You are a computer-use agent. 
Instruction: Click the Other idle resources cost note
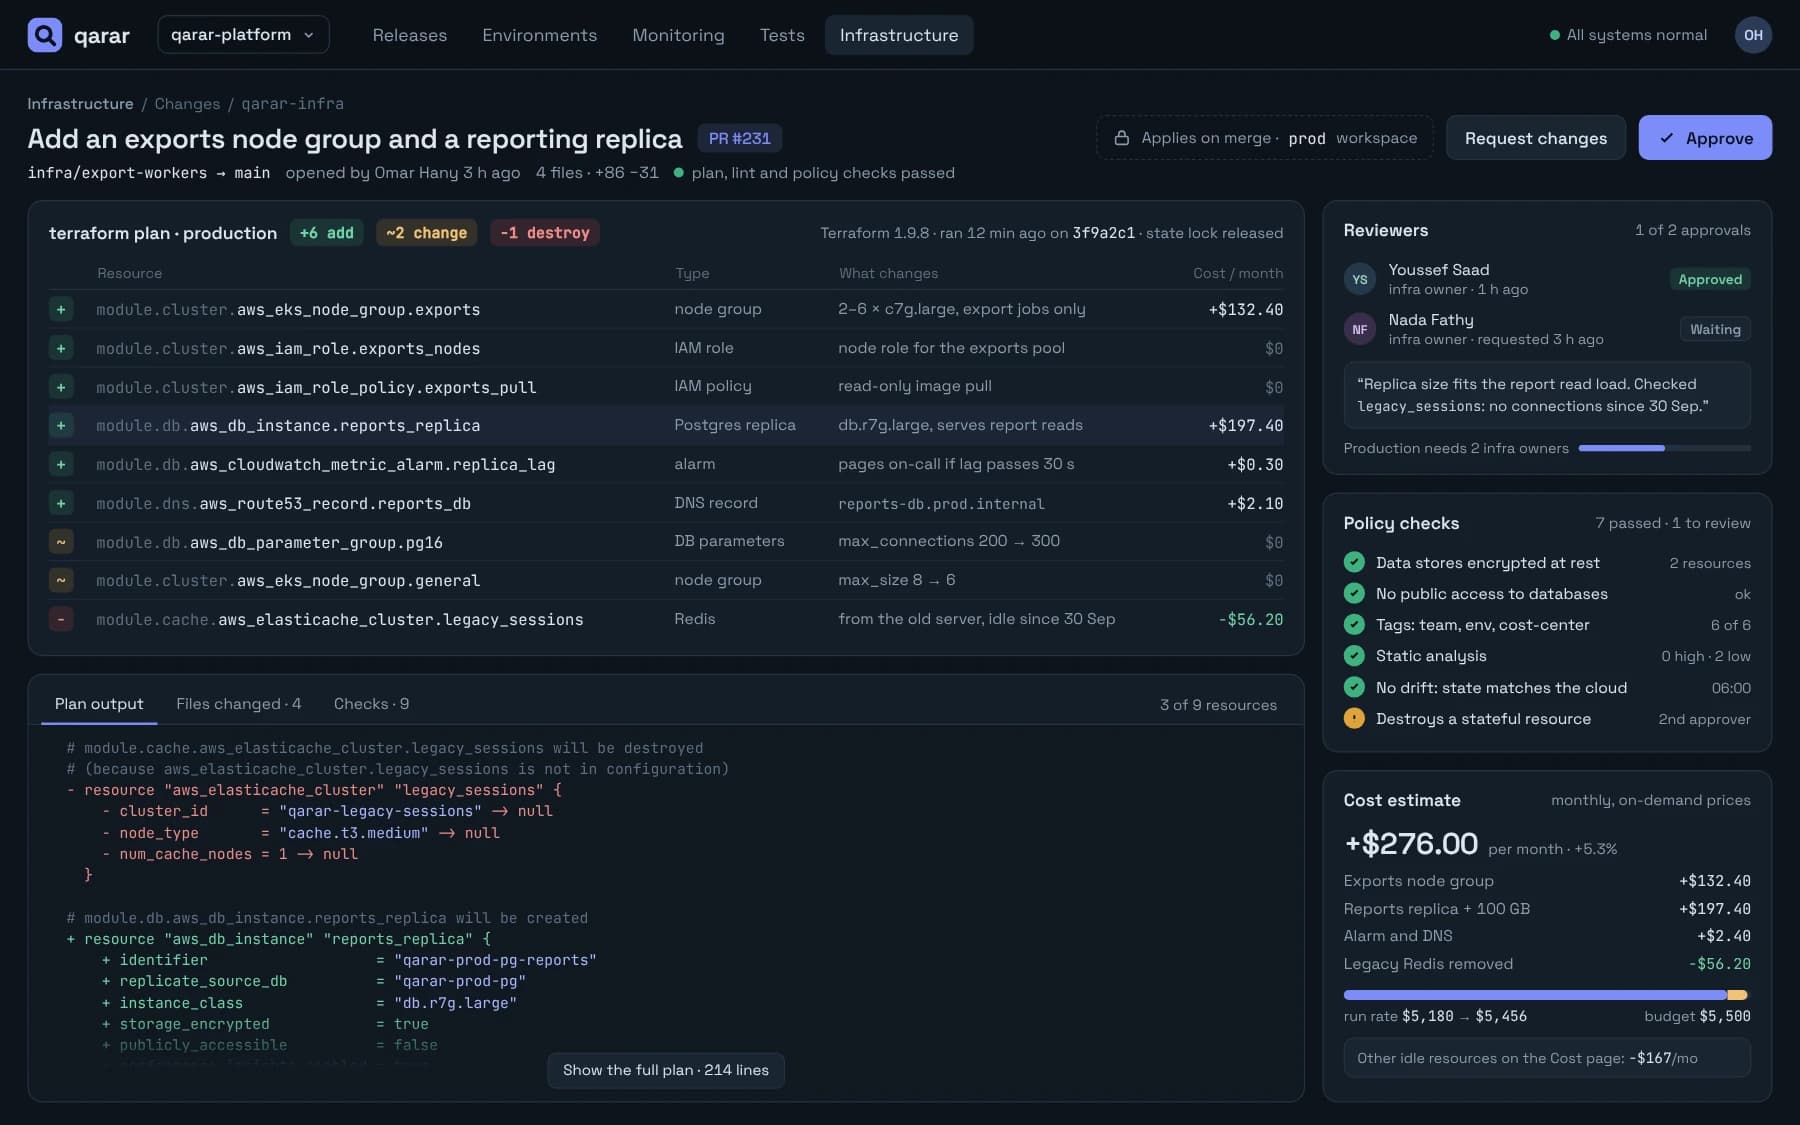tap(1546, 1058)
